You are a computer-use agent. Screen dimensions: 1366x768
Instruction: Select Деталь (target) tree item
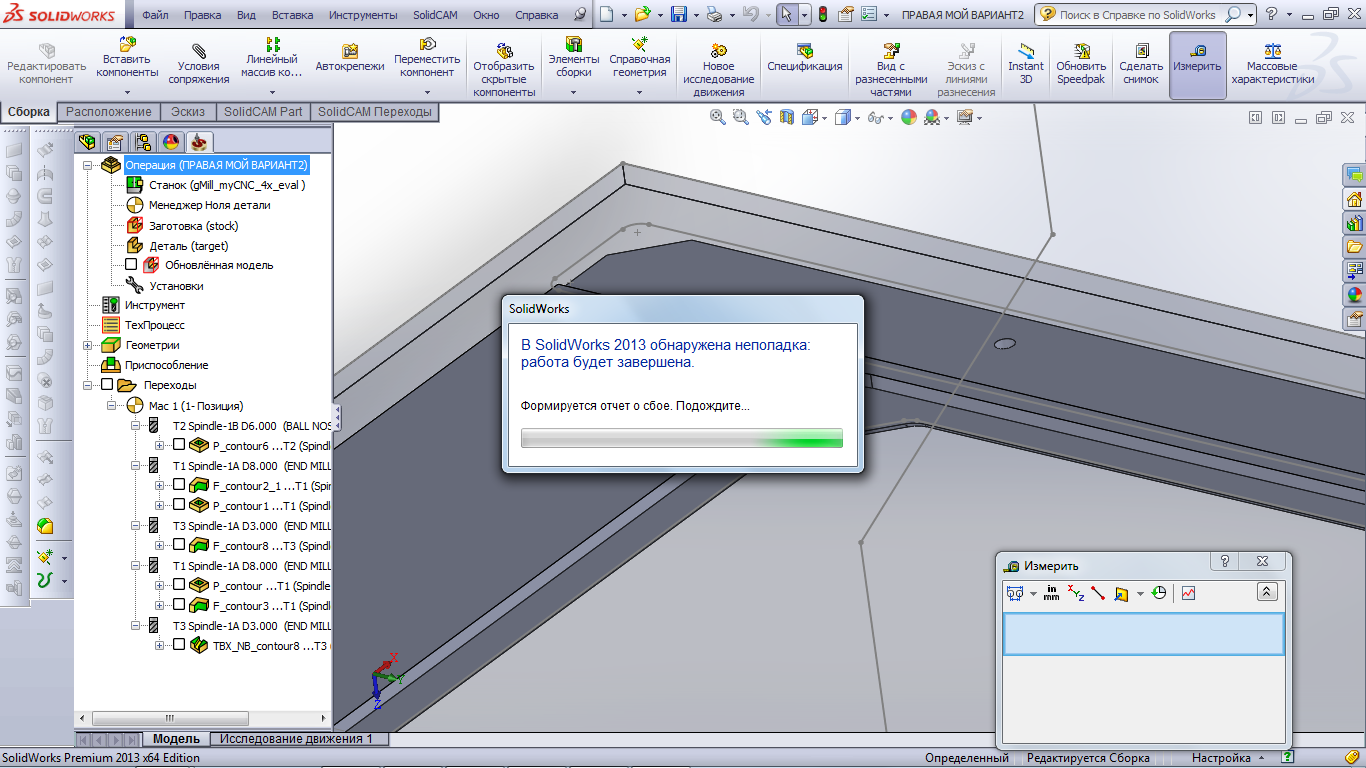(x=189, y=245)
